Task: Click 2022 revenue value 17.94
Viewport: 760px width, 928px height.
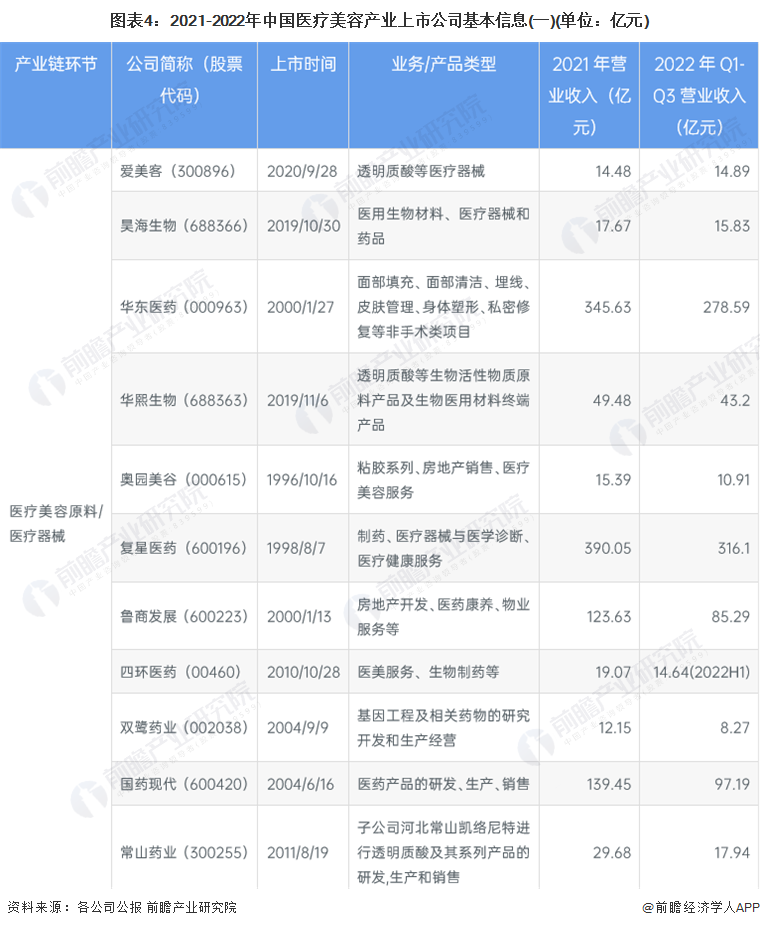Action: 732,853
